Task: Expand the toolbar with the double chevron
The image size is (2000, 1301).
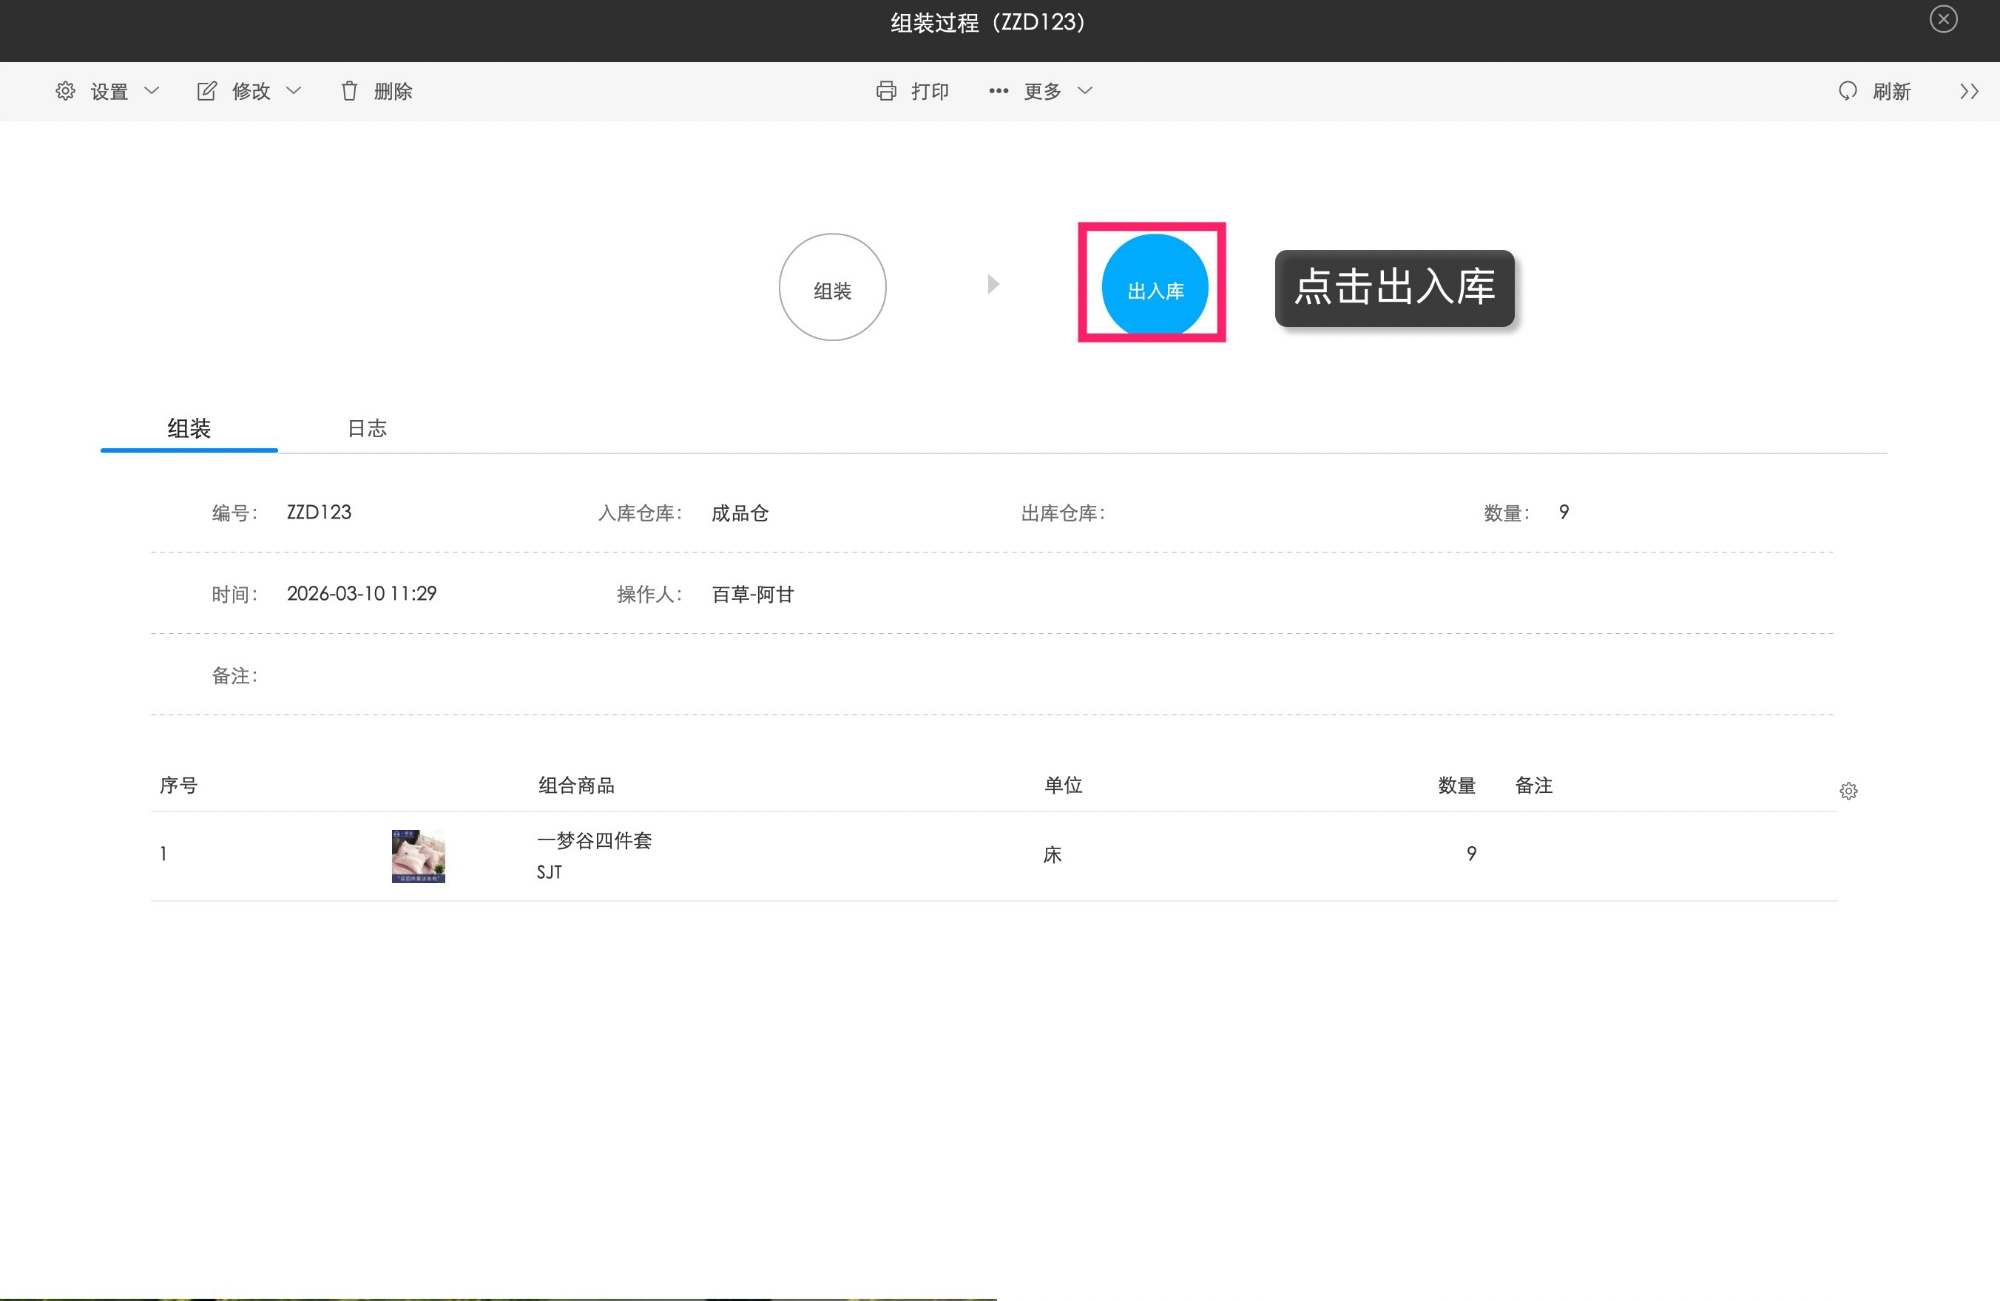Action: point(1968,91)
